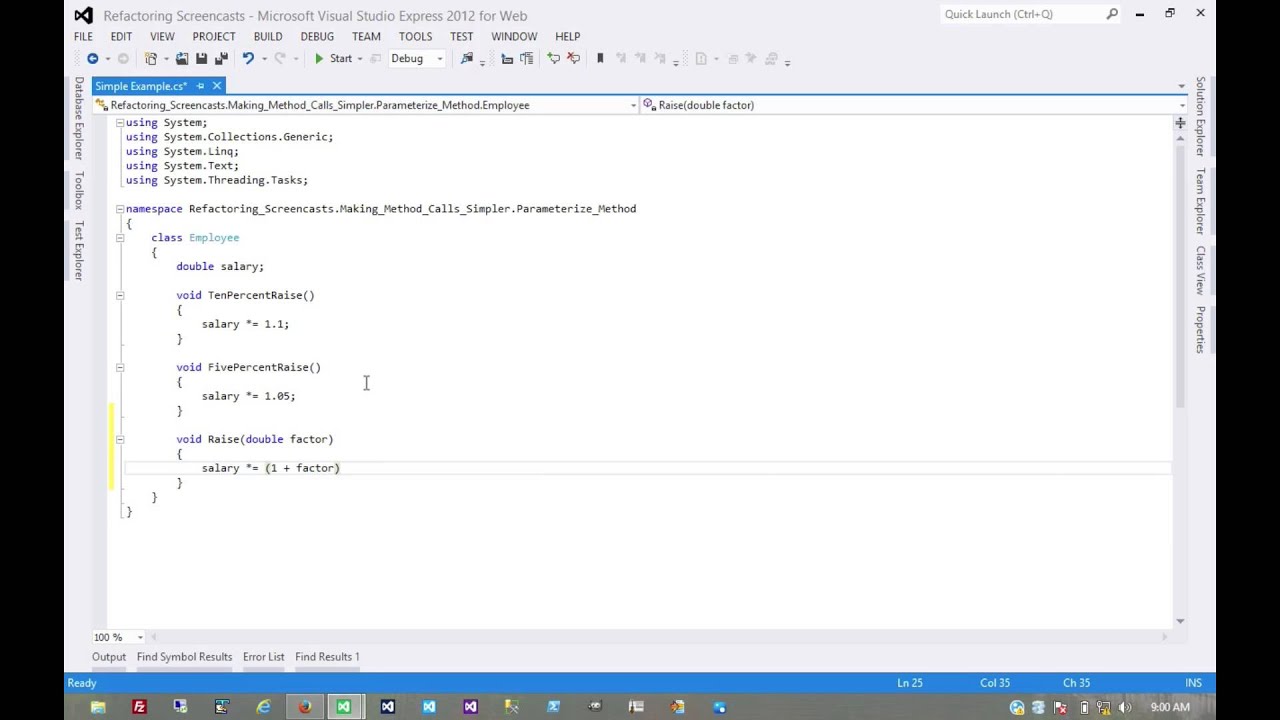Open Internet Explorer from the taskbar

[263, 707]
